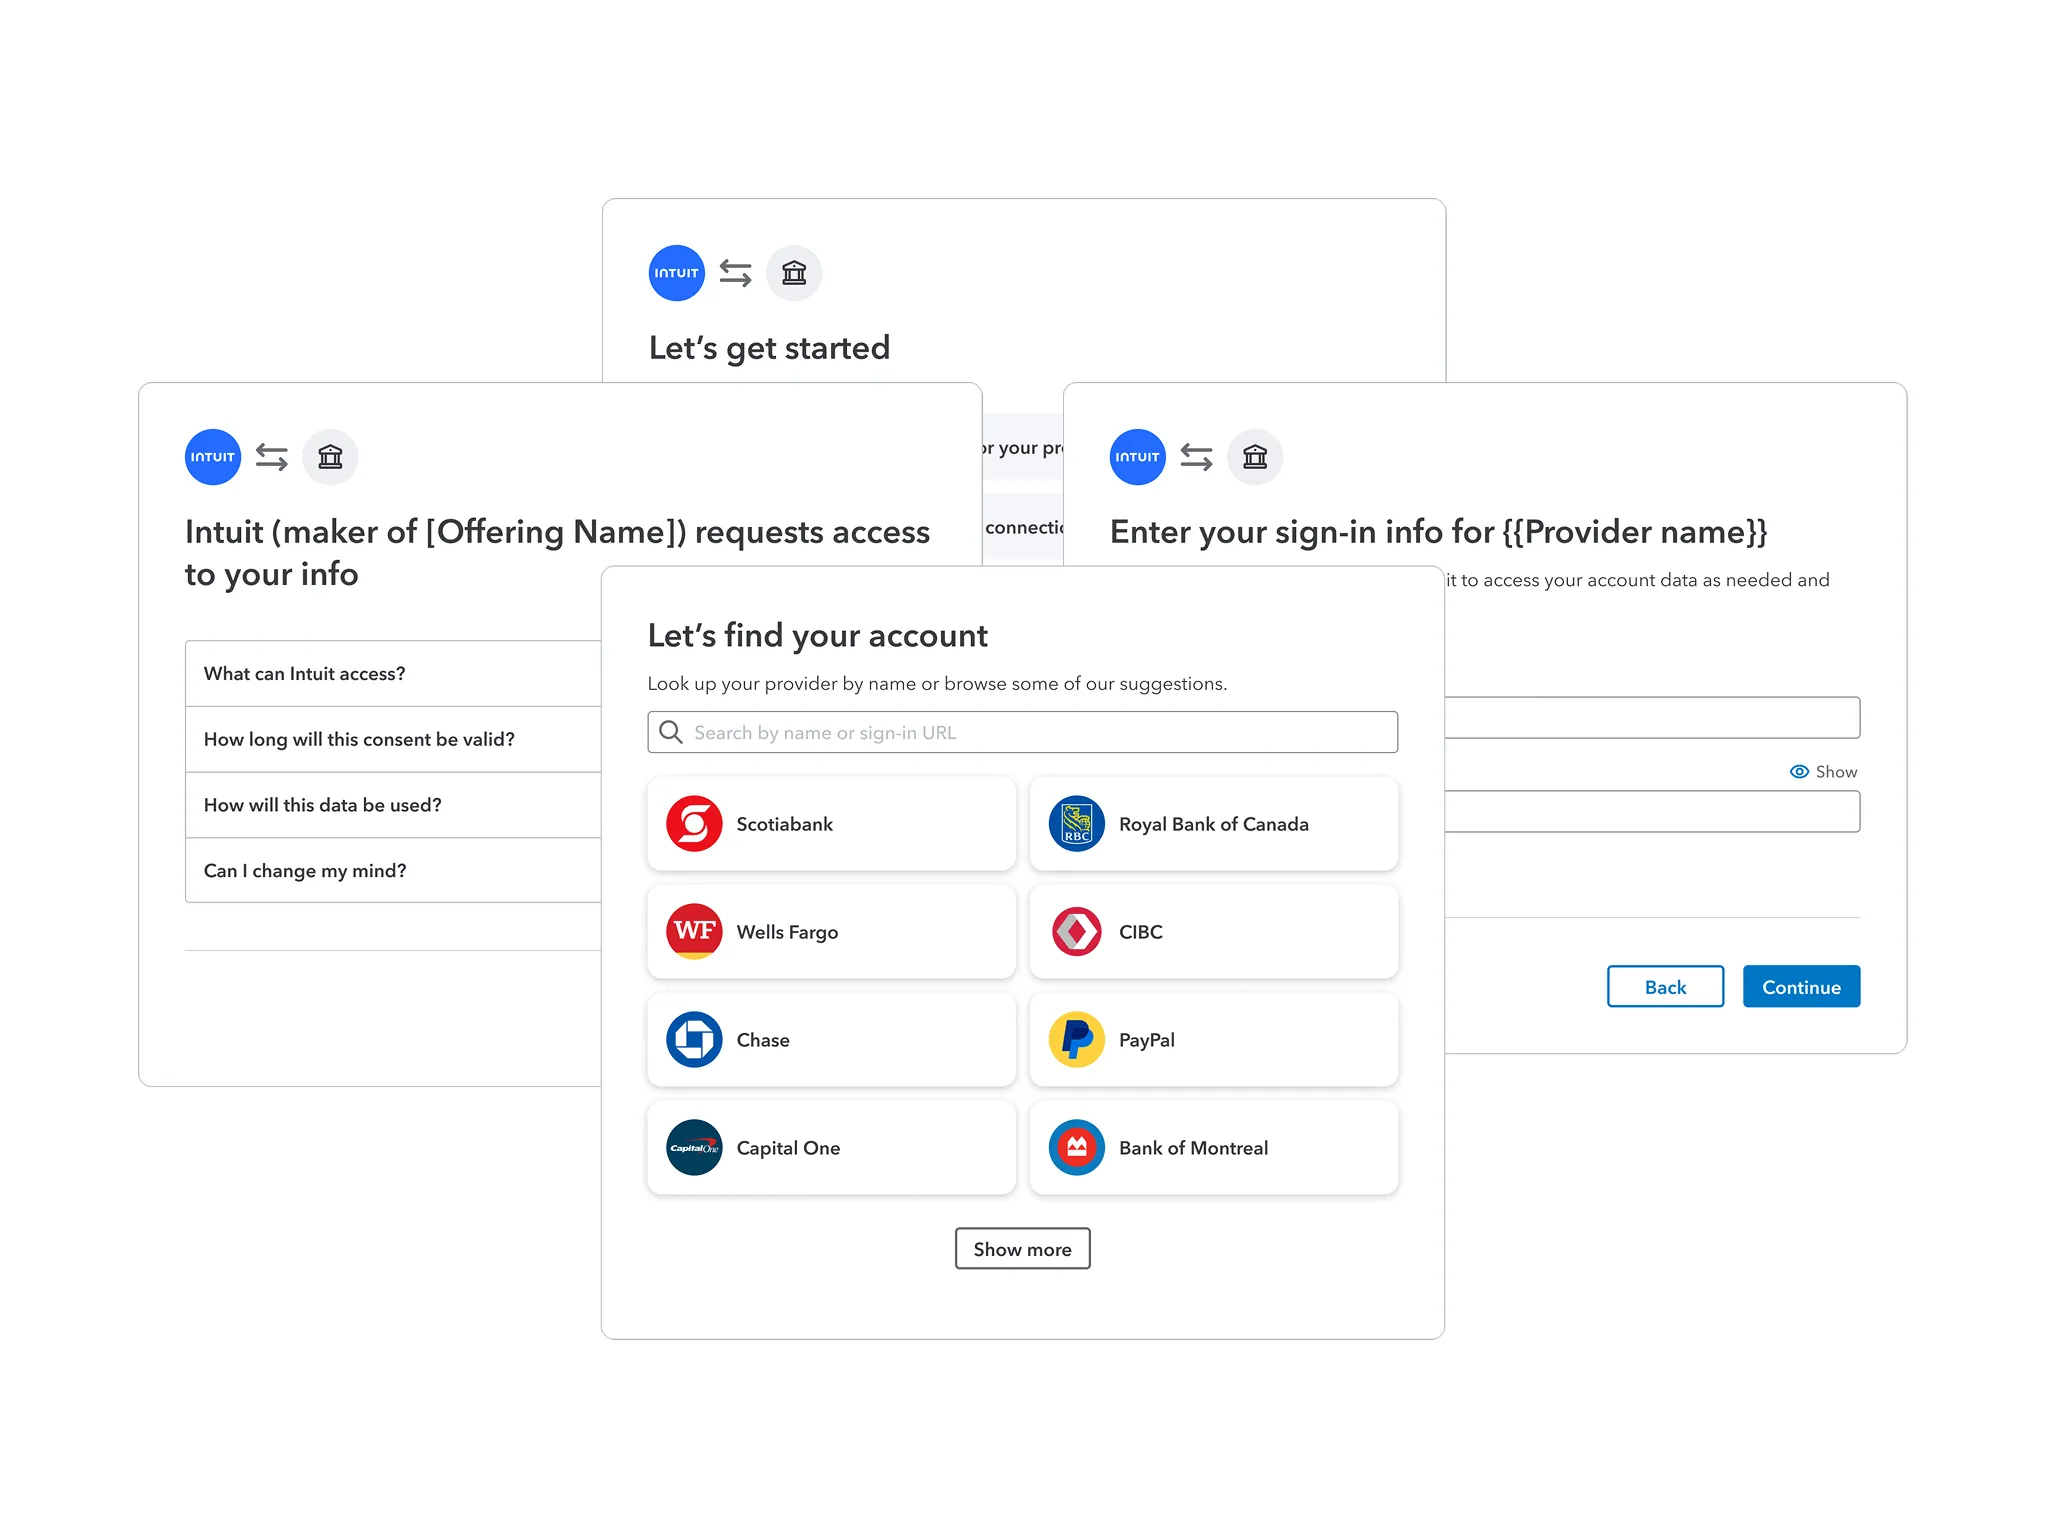Click bank building icon in sign-in info window
This screenshot has height=1536, width=2048.
1255,457
